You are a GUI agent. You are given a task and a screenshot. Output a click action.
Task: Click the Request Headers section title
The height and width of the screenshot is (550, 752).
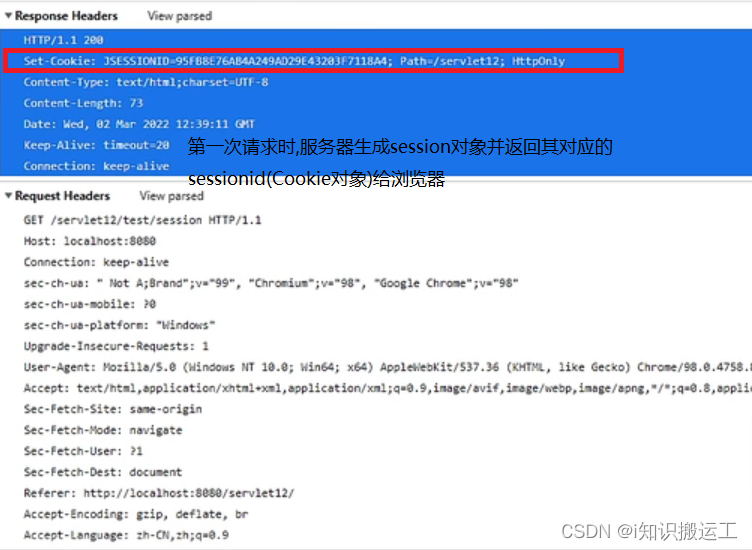pyautogui.click(x=62, y=196)
